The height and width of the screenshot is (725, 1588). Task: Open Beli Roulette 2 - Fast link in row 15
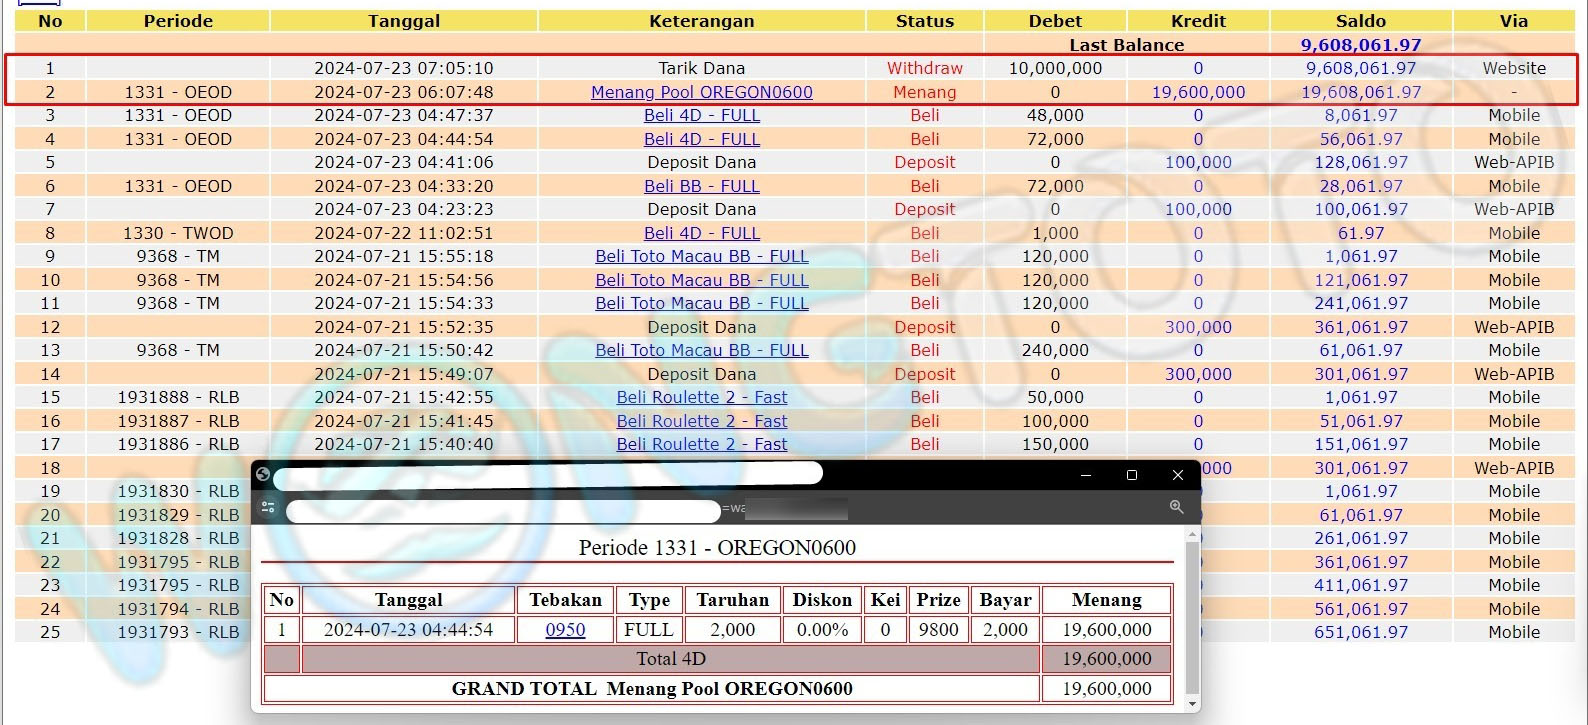pyautogui.click(x=701, y=397)
